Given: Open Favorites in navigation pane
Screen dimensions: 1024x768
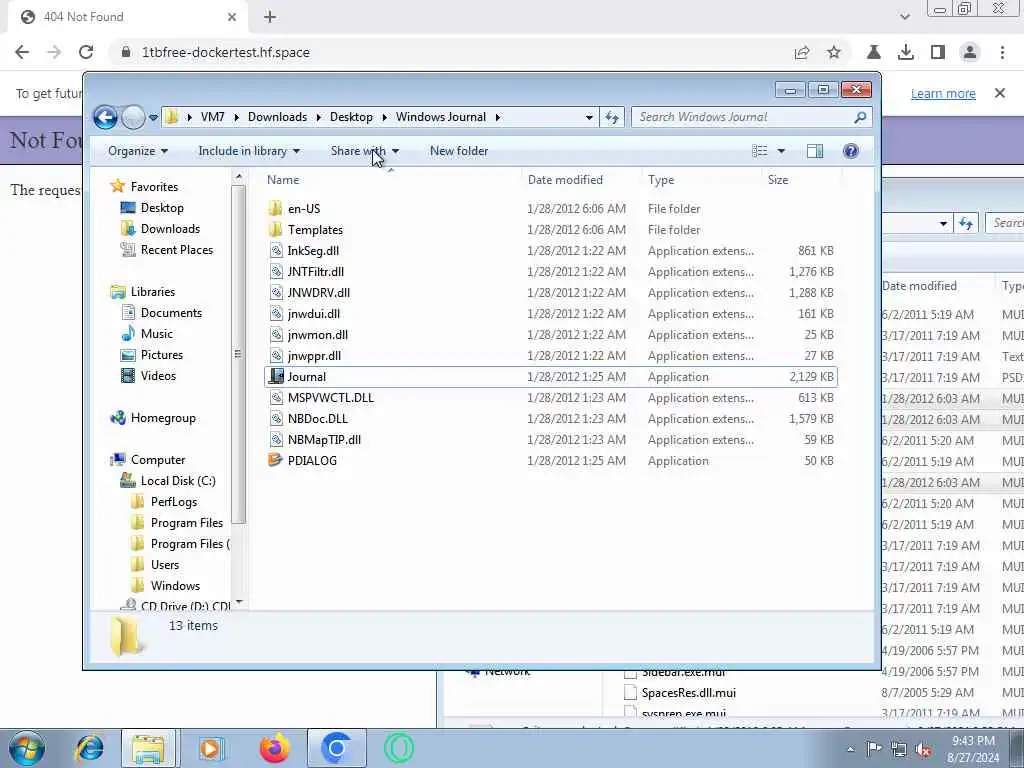Looking at the screenshot, I should click(154, 187).
